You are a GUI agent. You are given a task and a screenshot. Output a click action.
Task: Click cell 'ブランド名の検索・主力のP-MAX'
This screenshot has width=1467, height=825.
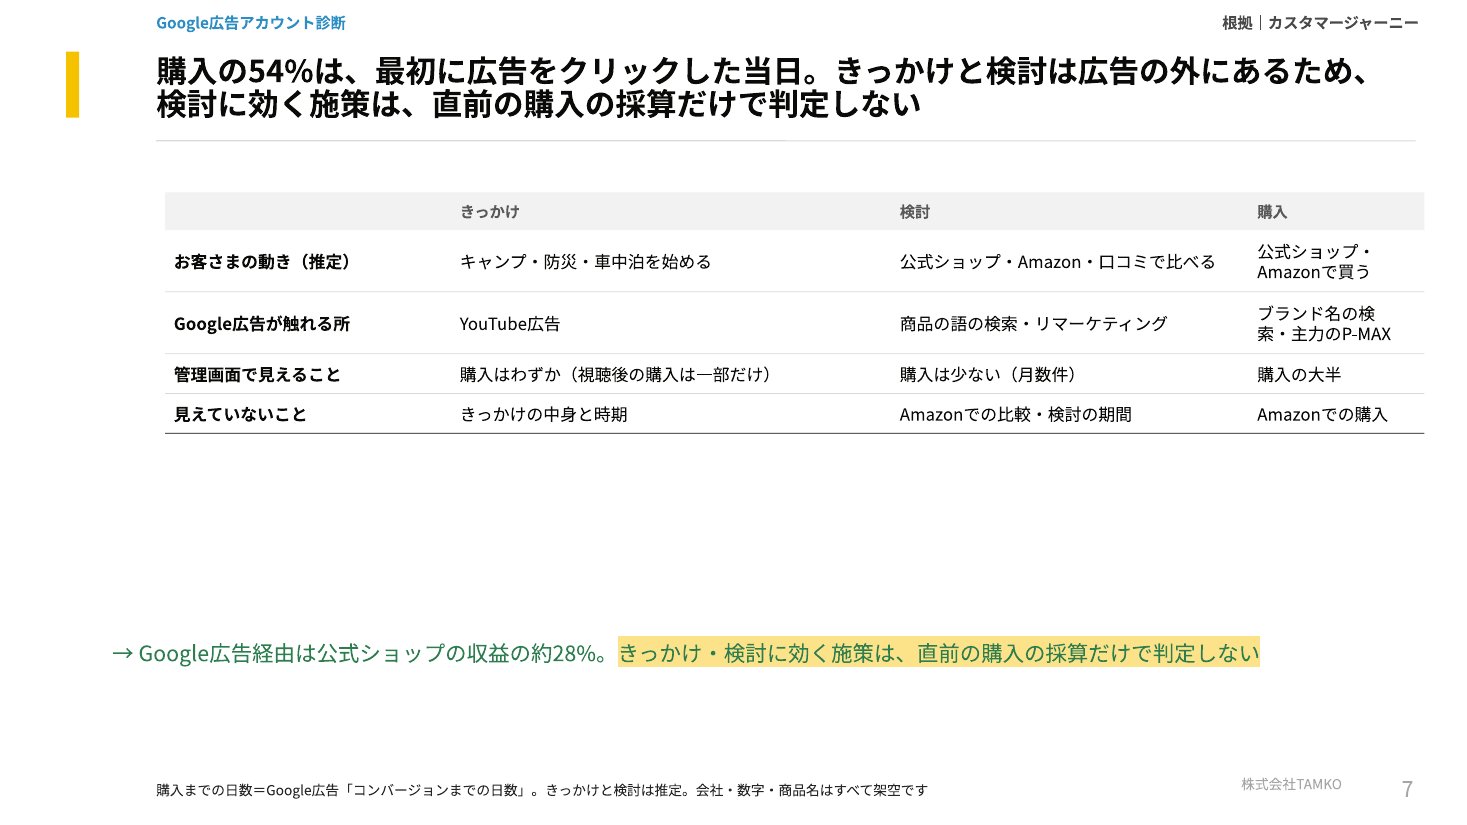point(1324,324)
